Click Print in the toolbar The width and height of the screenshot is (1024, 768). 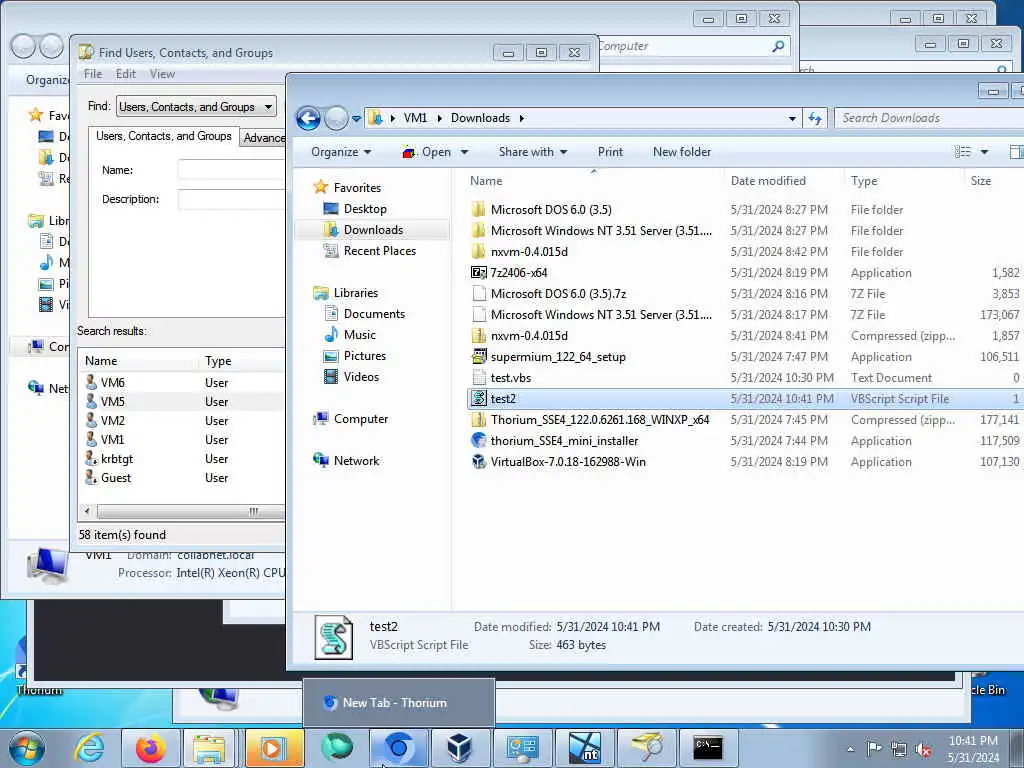(610, 152)
